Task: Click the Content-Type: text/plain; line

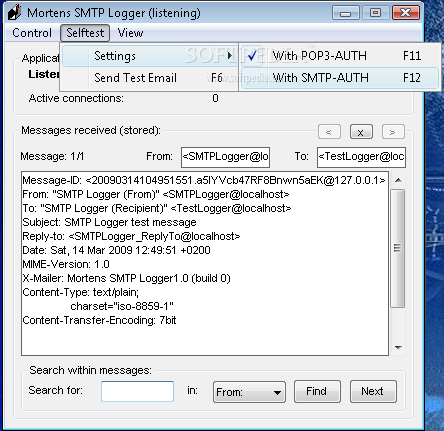Action: coord(81,292)
